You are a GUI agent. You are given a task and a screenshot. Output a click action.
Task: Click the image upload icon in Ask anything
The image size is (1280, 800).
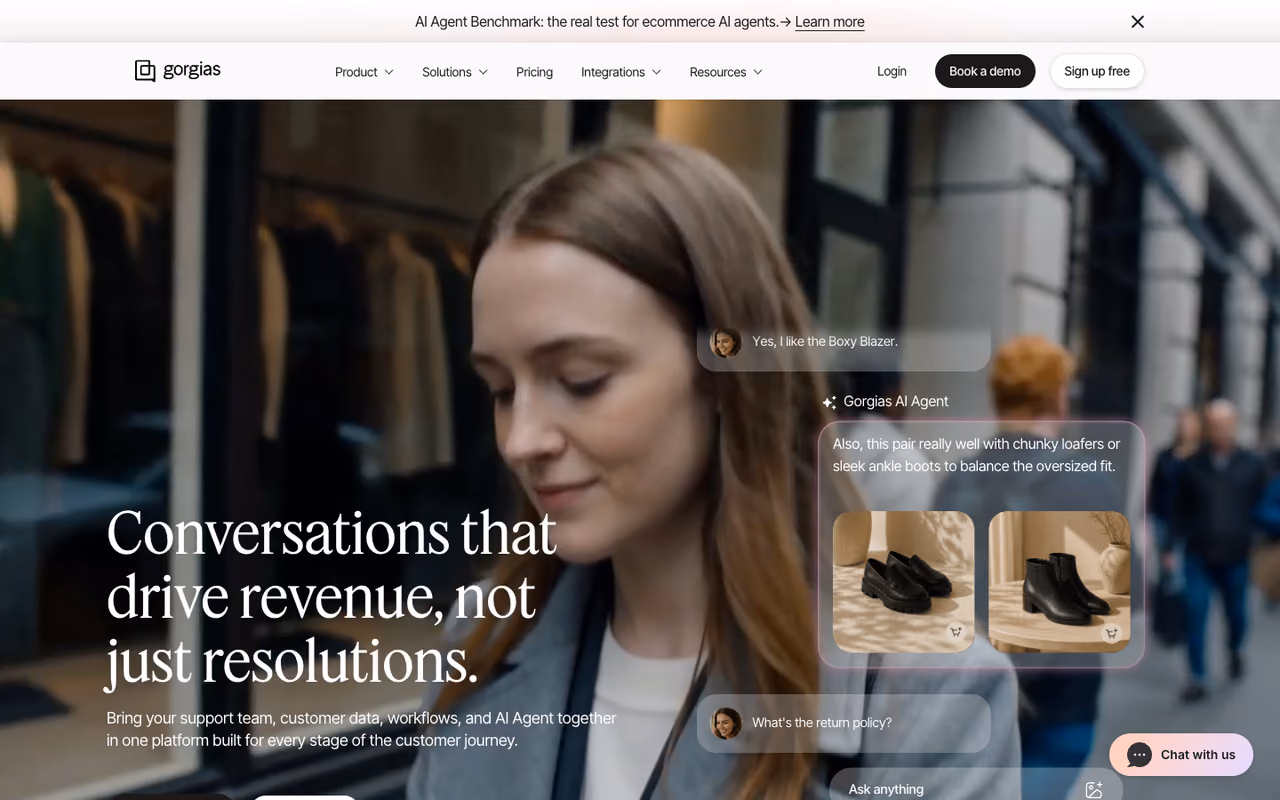pyautogui.click(x=1094, y=789)
